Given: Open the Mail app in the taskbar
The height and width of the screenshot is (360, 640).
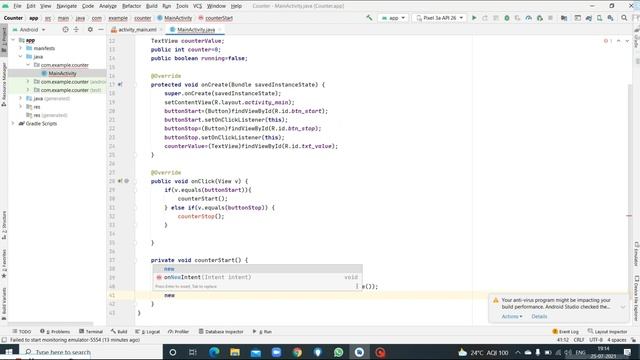Looking at the screenshot, I should point(256,352).
